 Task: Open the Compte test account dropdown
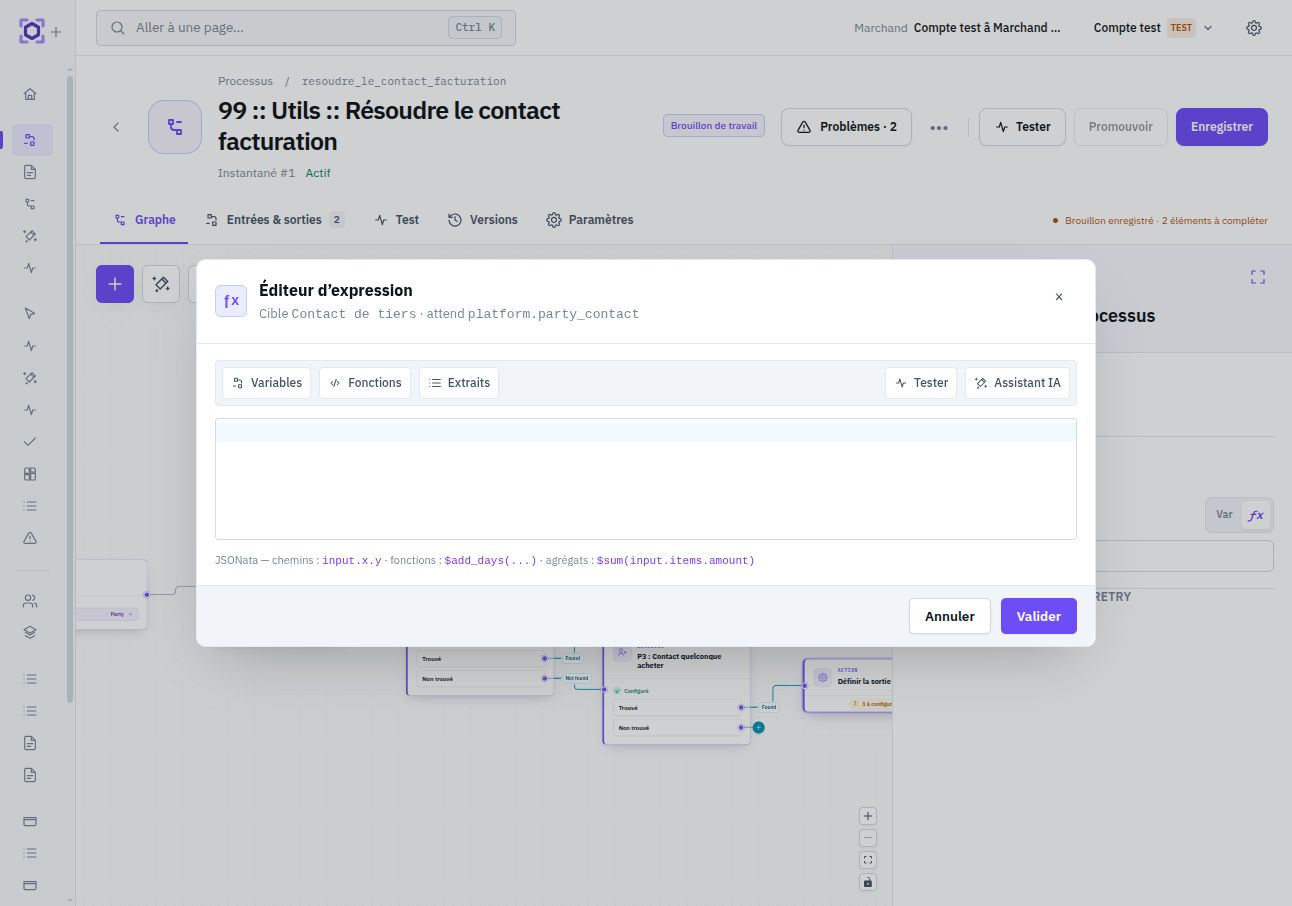[x=1153, y=28]
